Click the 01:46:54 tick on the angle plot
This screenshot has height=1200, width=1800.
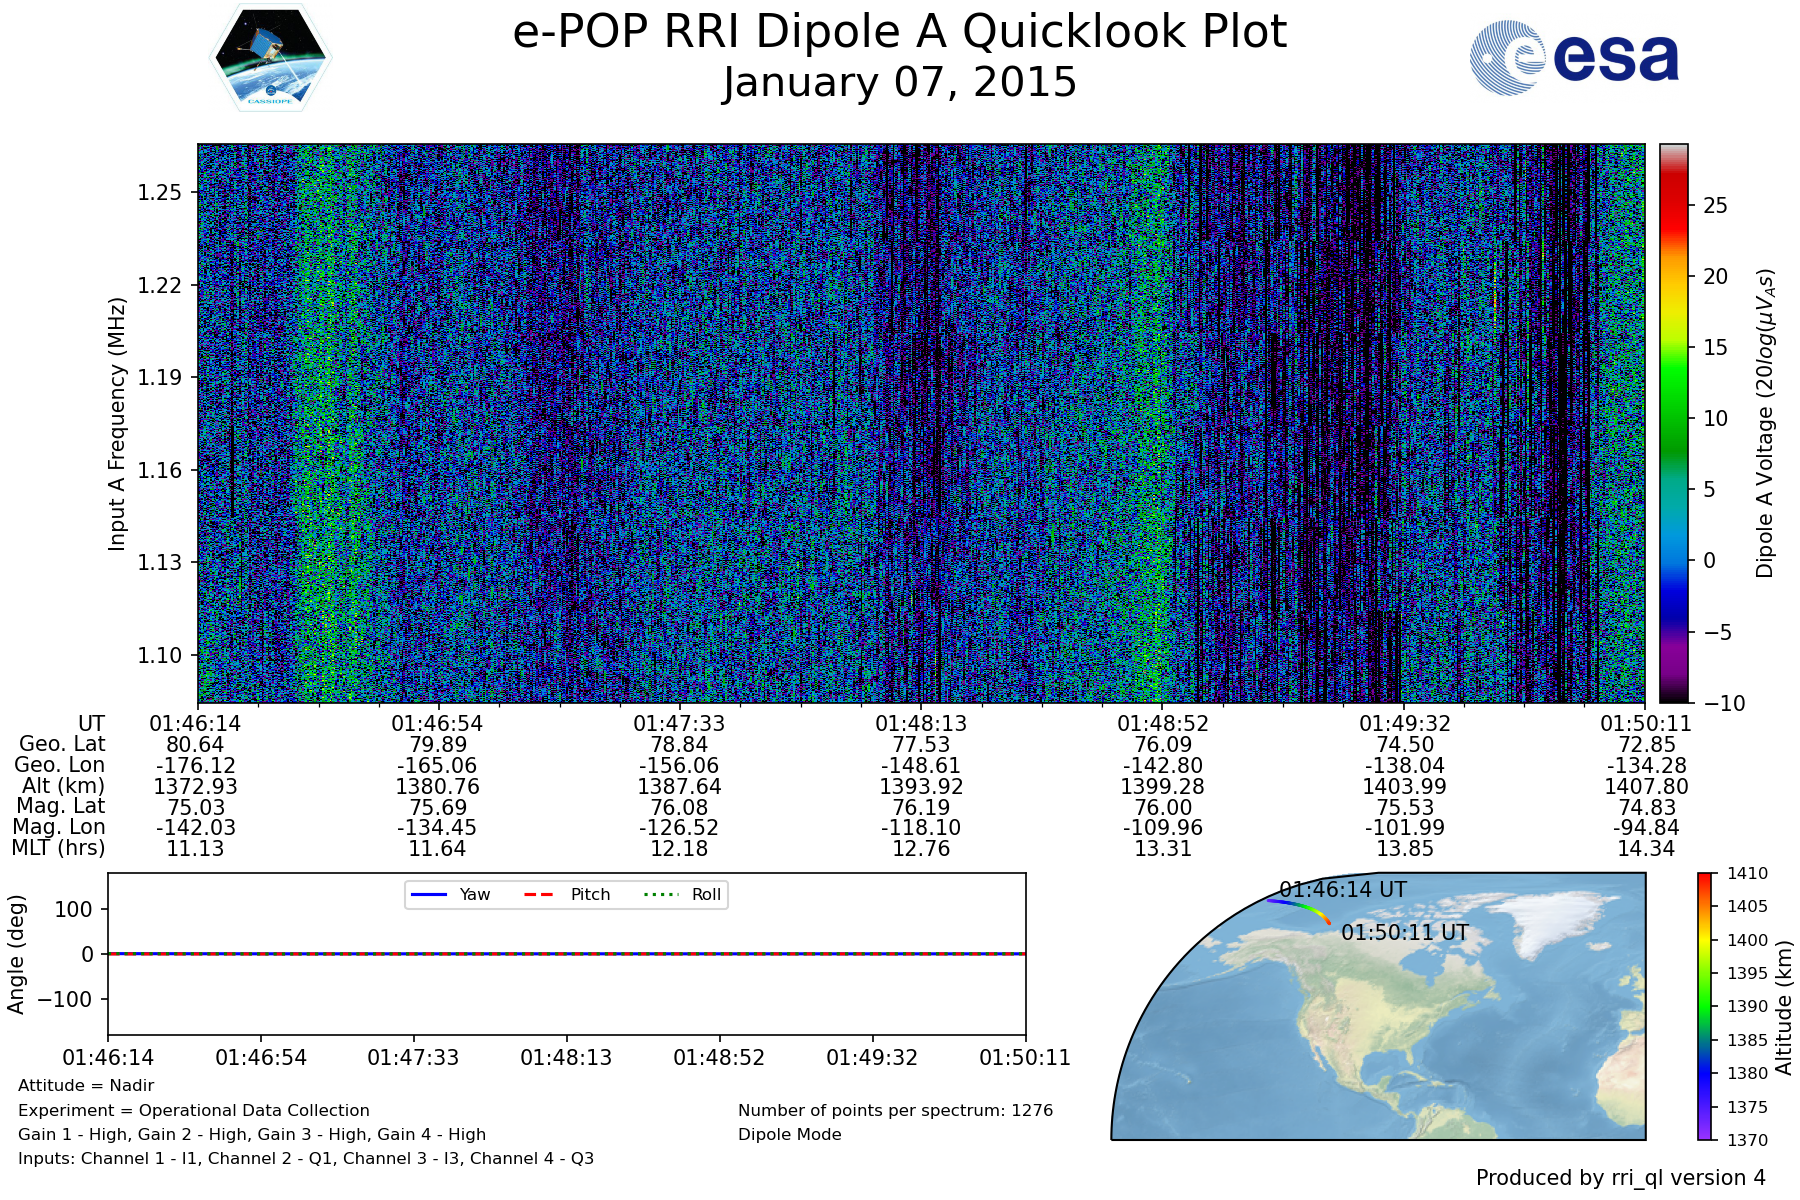coord(261,1057)
